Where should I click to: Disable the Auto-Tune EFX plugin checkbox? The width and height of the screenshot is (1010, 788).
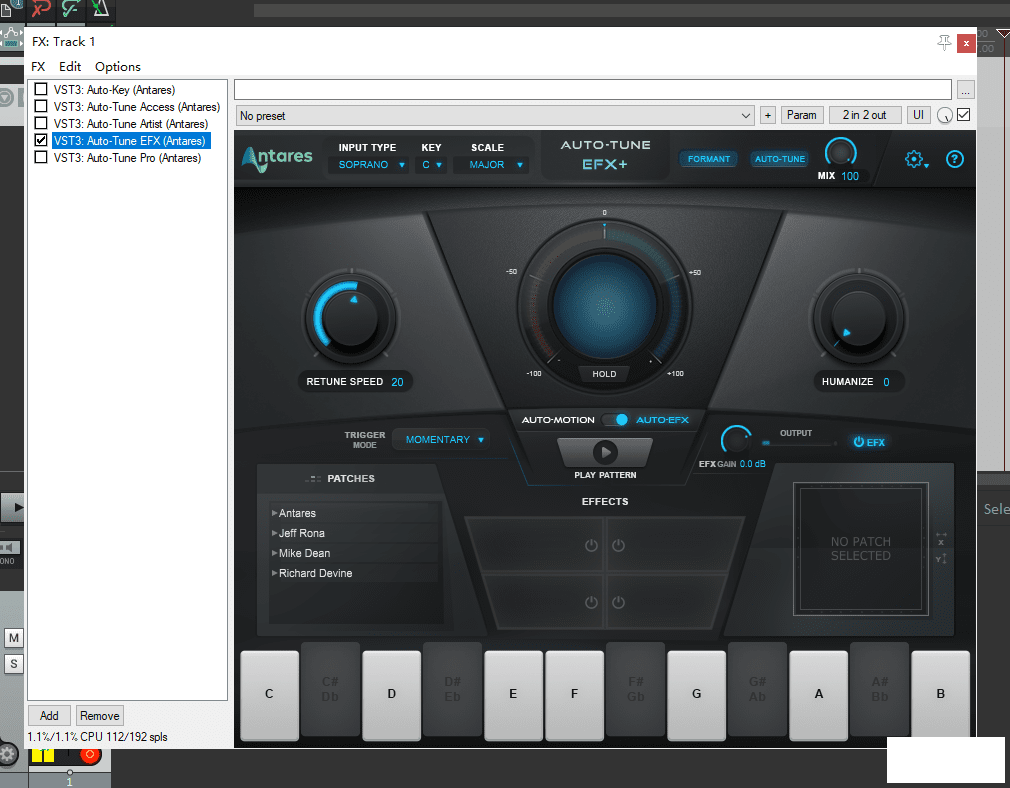41,140
